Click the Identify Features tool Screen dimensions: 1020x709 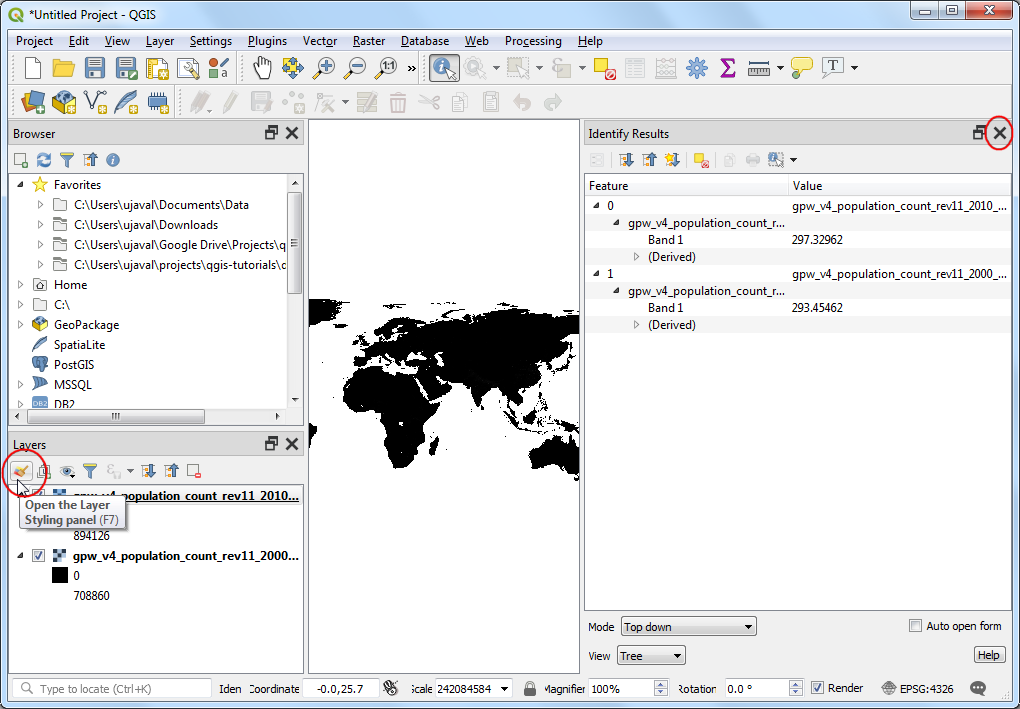444,68
